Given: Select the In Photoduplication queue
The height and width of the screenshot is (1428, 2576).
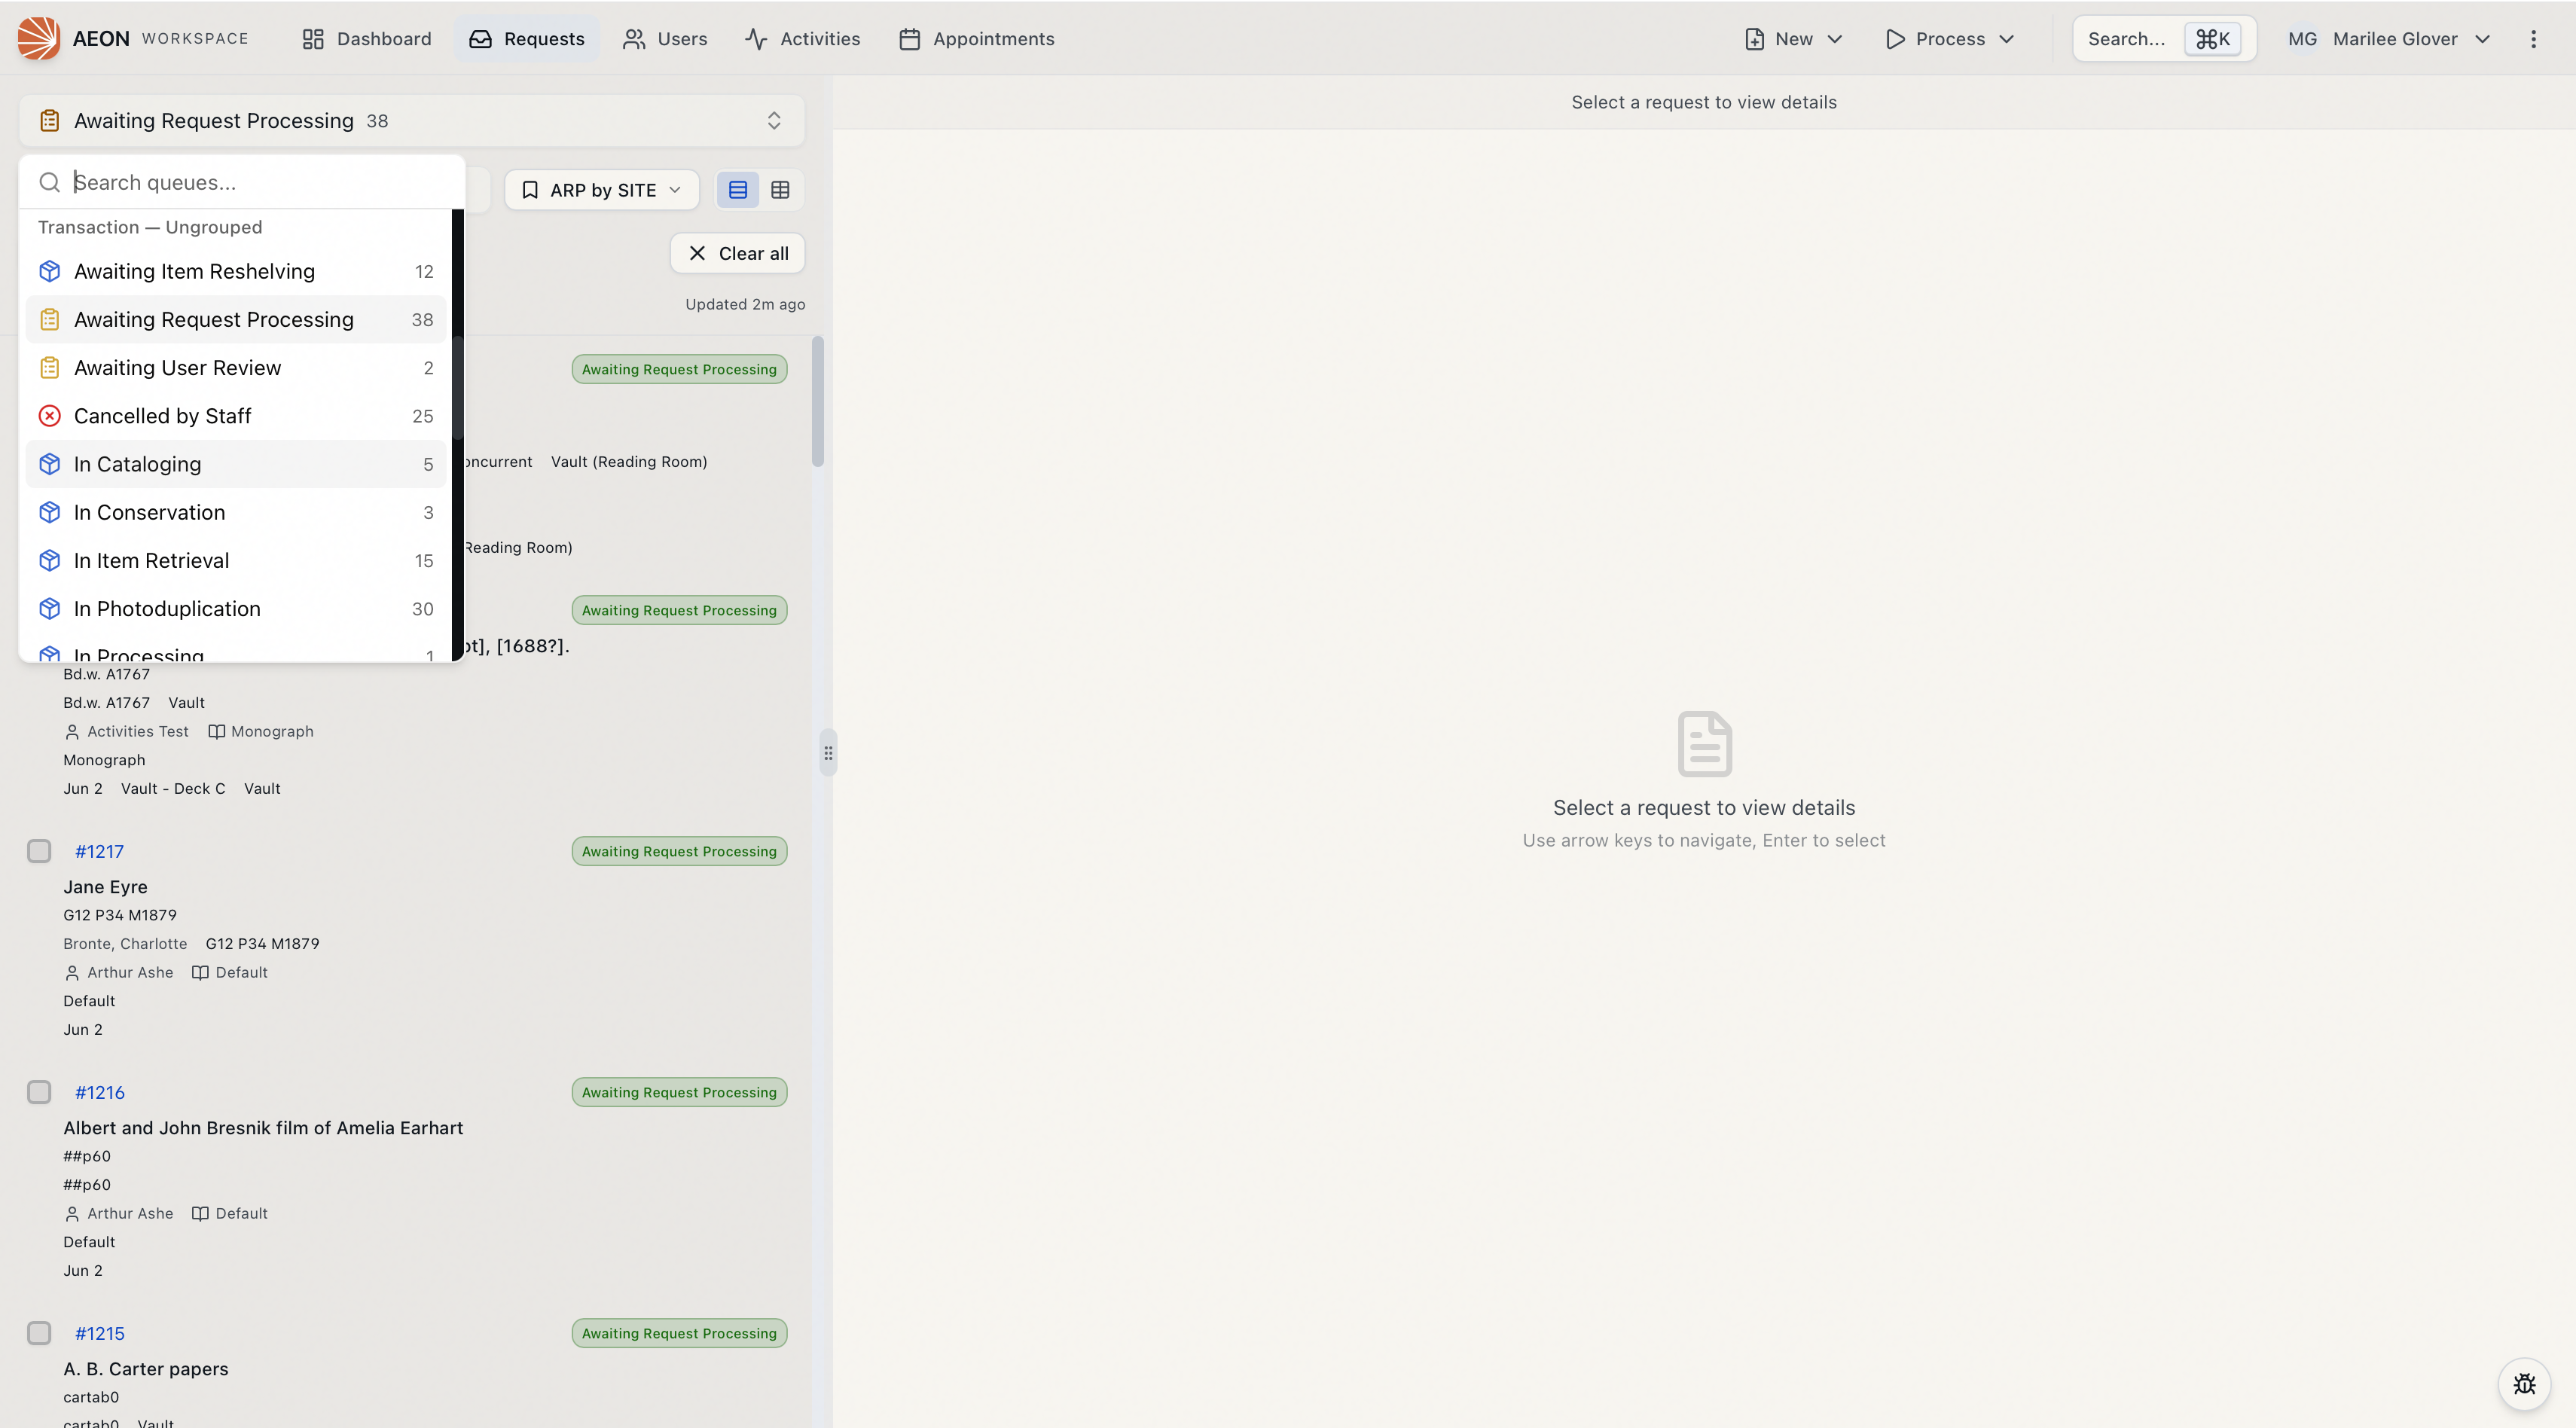Looking at the screenshot, I should click(x=236, y=608).
